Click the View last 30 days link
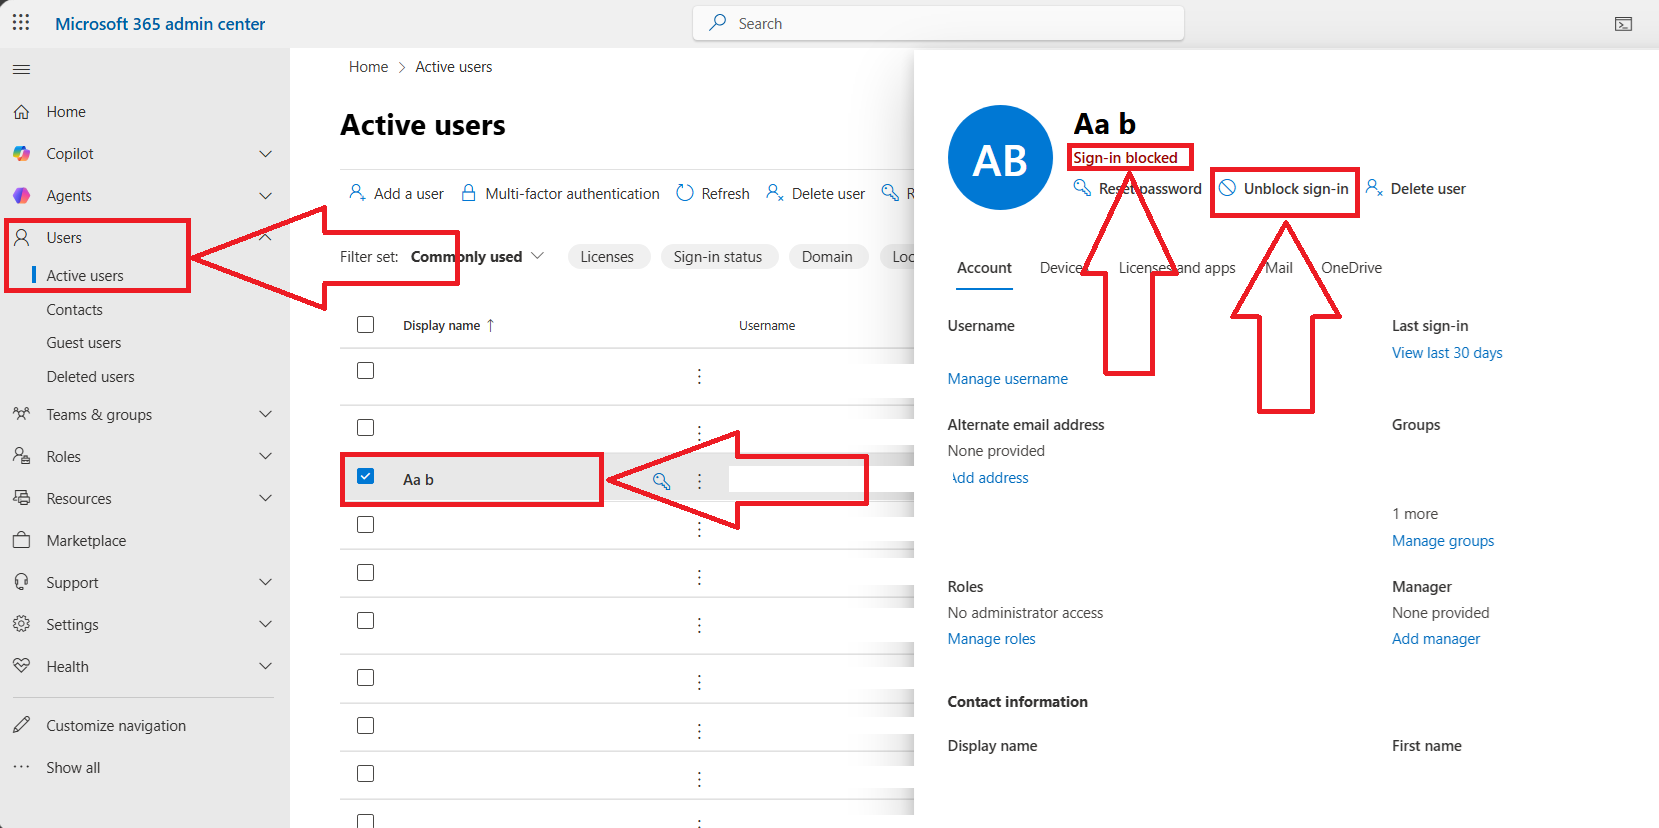 1447,353
